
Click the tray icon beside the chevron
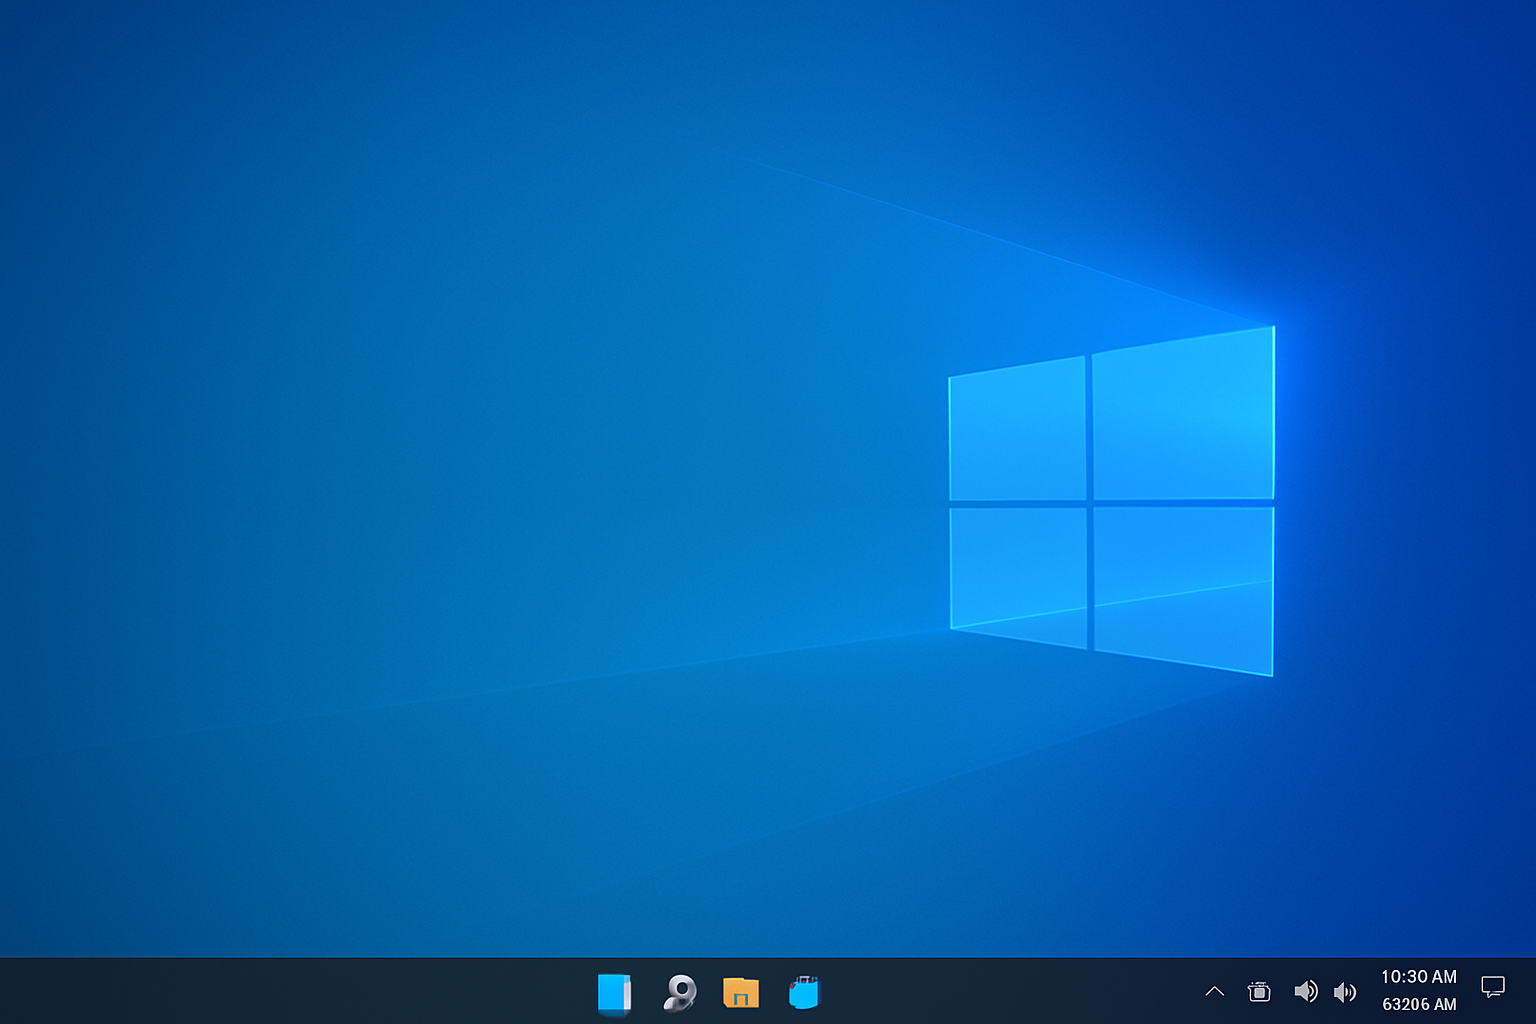pyautogui.click(x=1259, y=991)
